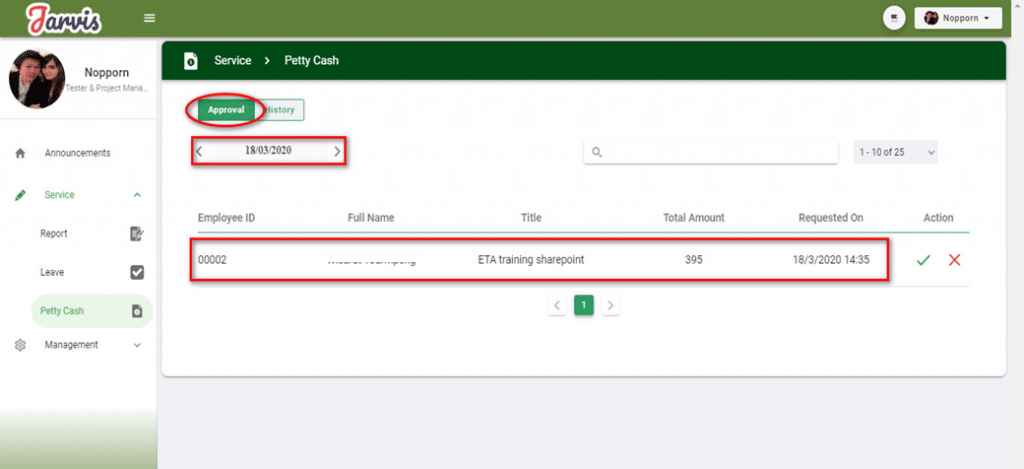Select page 1 in pagination

[x=584, y=306]
